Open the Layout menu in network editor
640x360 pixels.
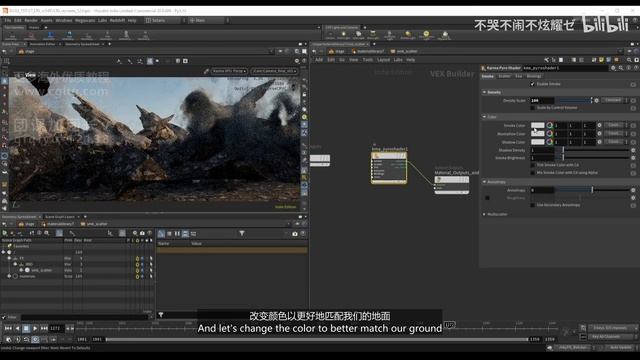383,60
